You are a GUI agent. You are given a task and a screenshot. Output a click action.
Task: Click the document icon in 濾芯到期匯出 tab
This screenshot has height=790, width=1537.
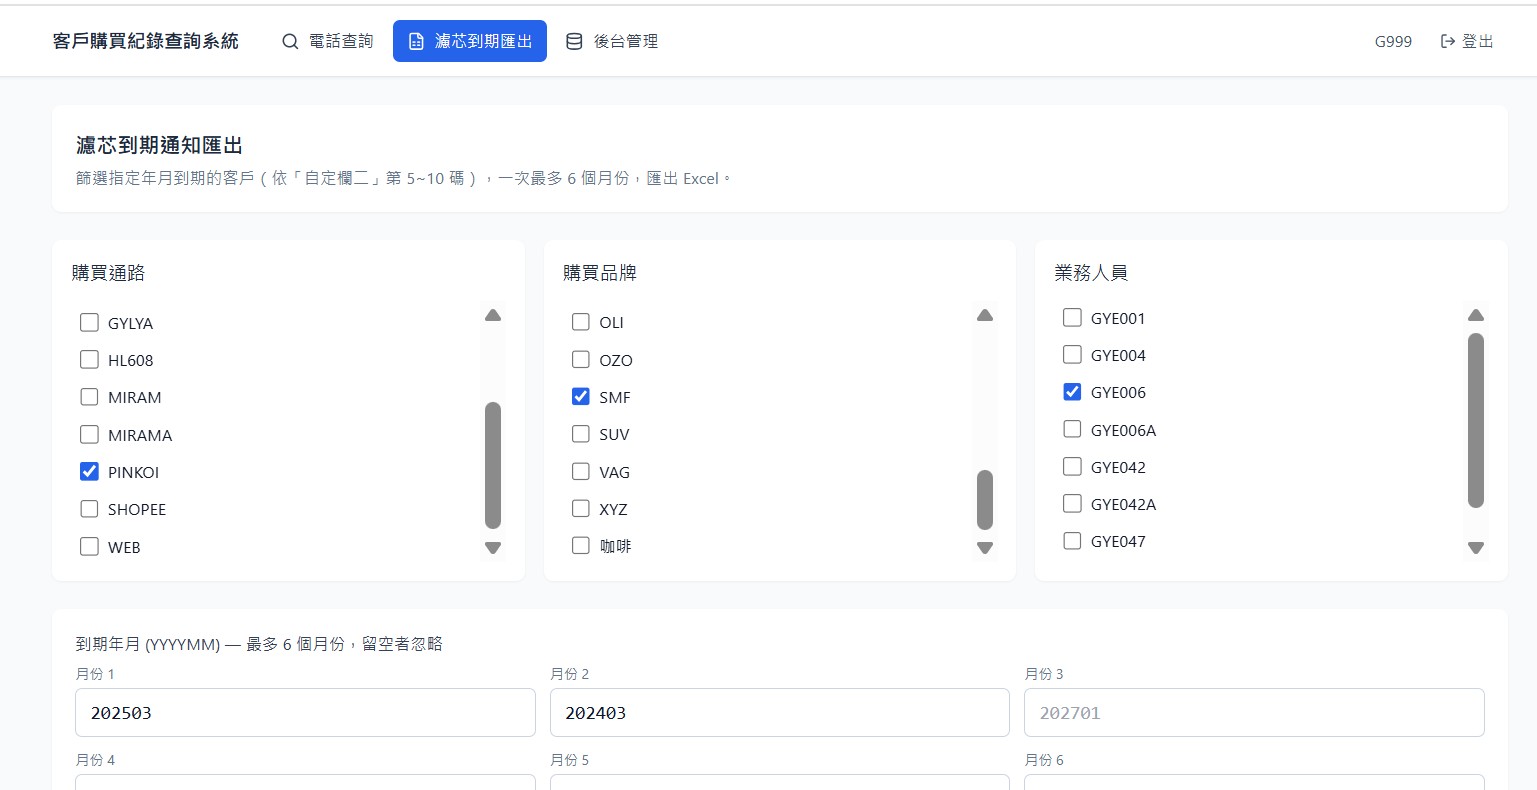point(416,42)
